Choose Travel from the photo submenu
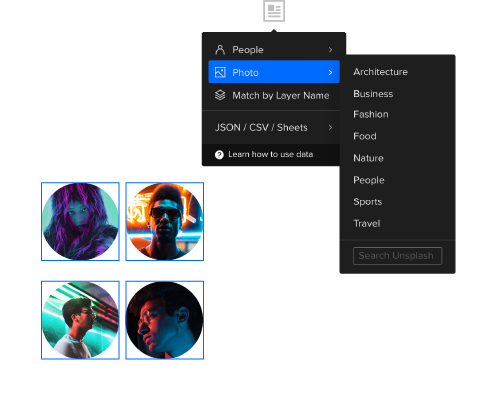 [x=367, y=223]
